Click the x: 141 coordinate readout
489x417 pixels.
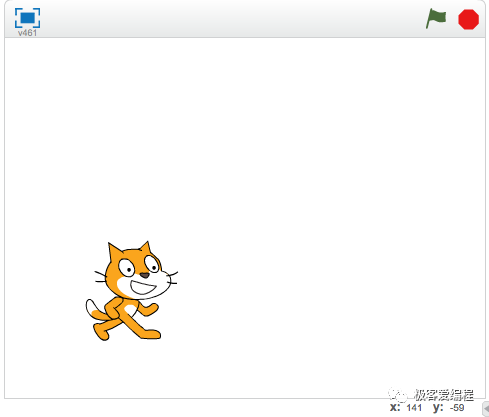[x=406, y=407]
